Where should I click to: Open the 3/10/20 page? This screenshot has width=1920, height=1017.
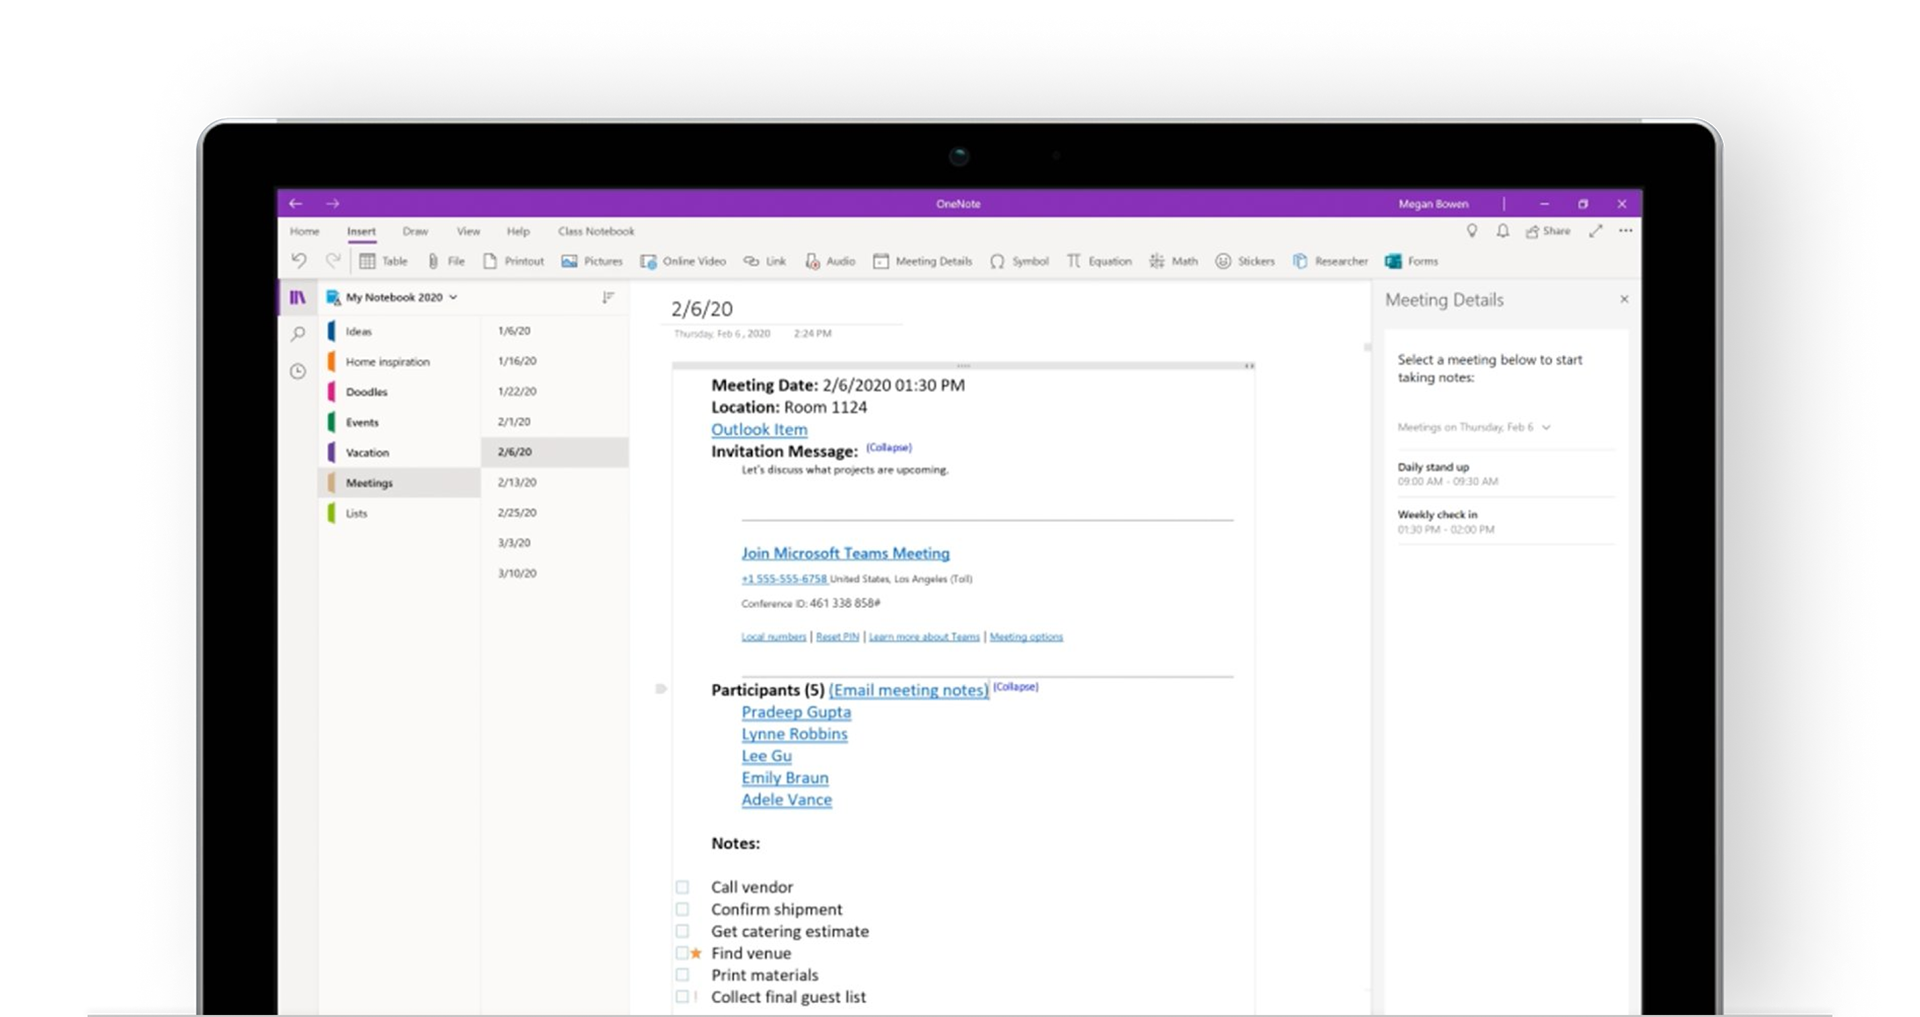555,573
